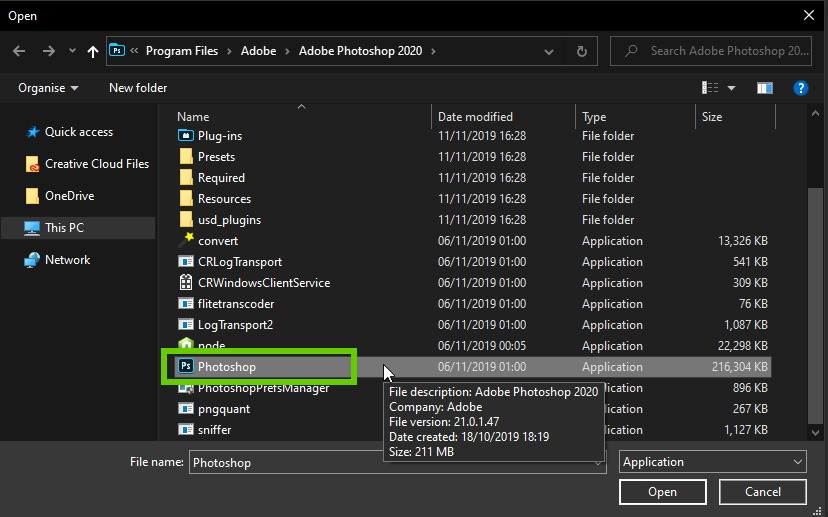Change view with the view icon
This screenshot has width=828, height=517.
click(710, 88)
